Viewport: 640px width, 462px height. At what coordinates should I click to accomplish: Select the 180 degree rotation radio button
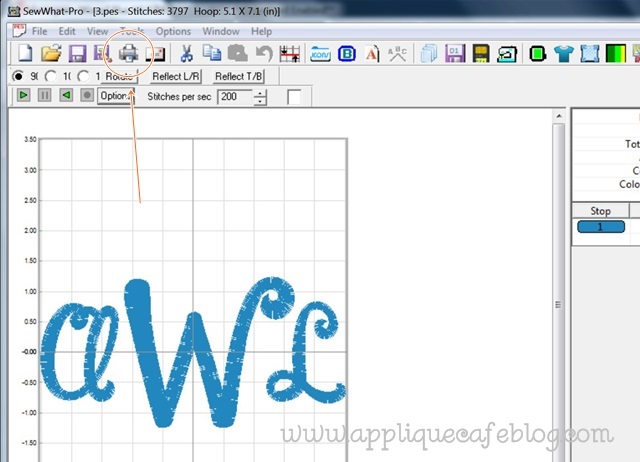coord(51,76)
